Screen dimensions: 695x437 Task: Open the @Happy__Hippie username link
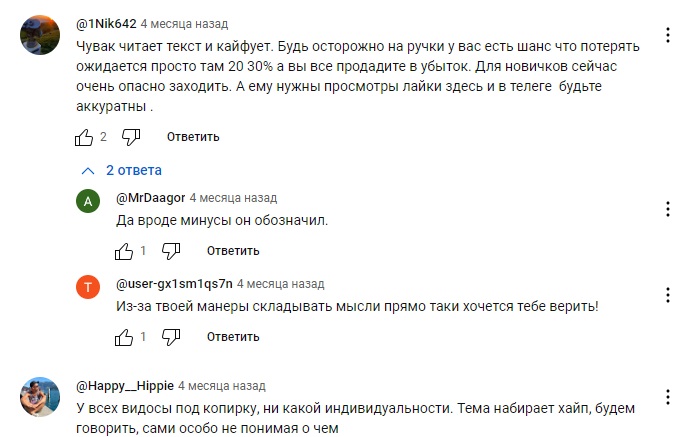125,384
